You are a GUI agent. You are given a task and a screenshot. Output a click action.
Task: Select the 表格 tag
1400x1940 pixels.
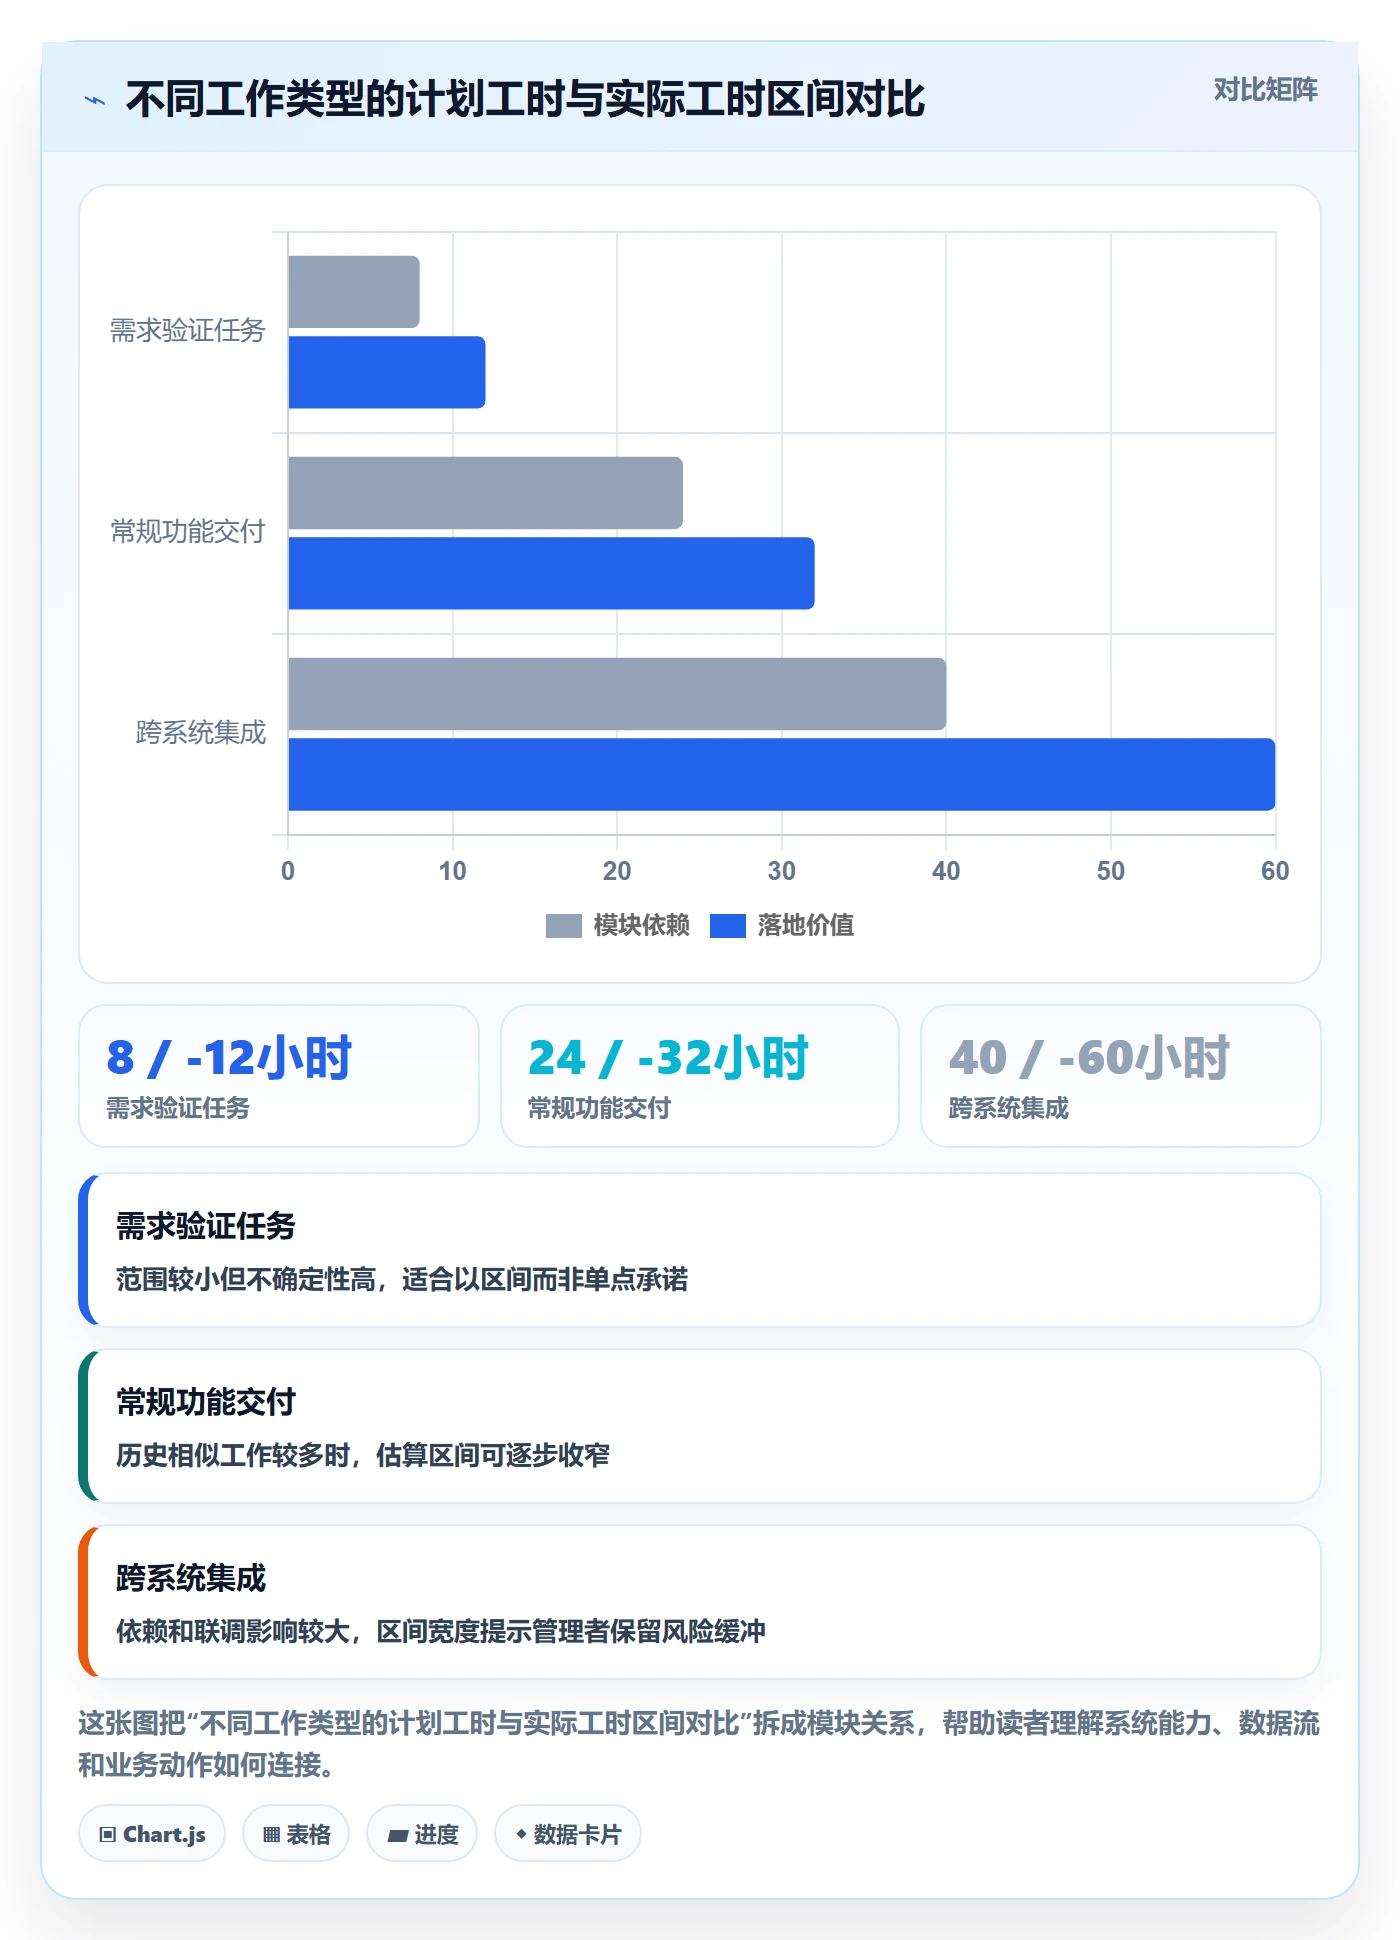click(x=296, y=1834)
